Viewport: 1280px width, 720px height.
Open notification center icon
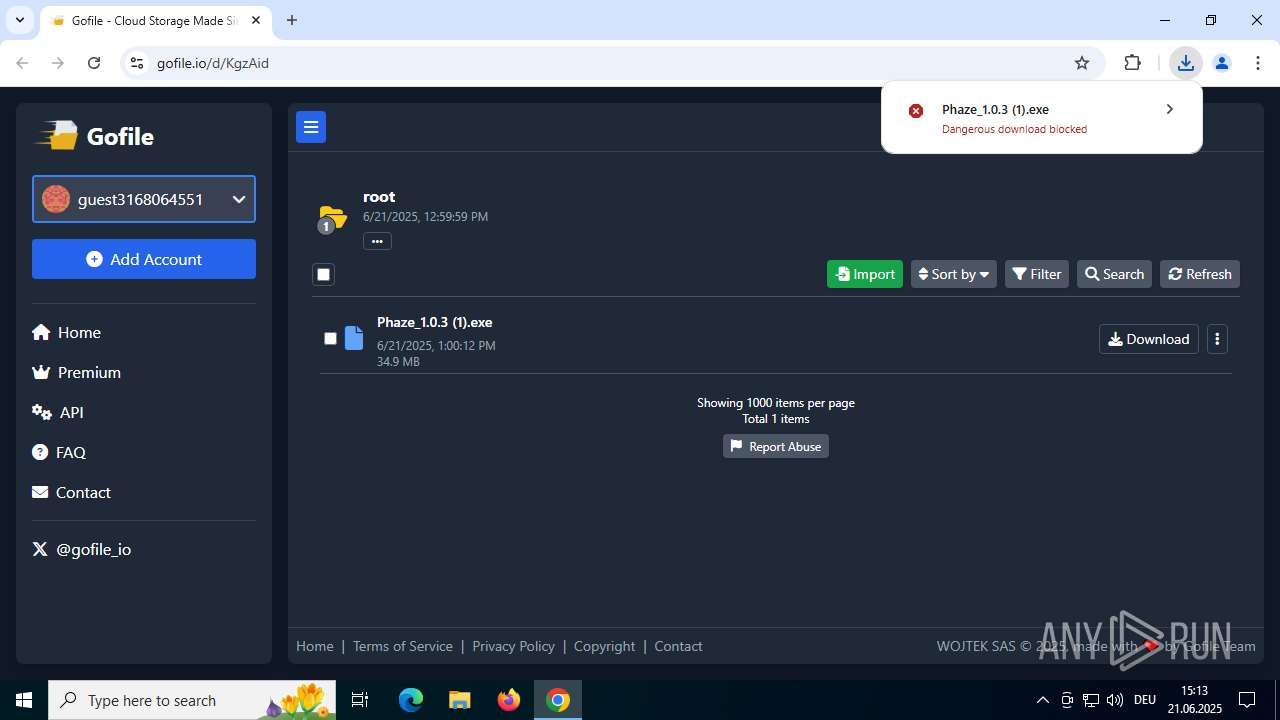tap(1247, 700)
